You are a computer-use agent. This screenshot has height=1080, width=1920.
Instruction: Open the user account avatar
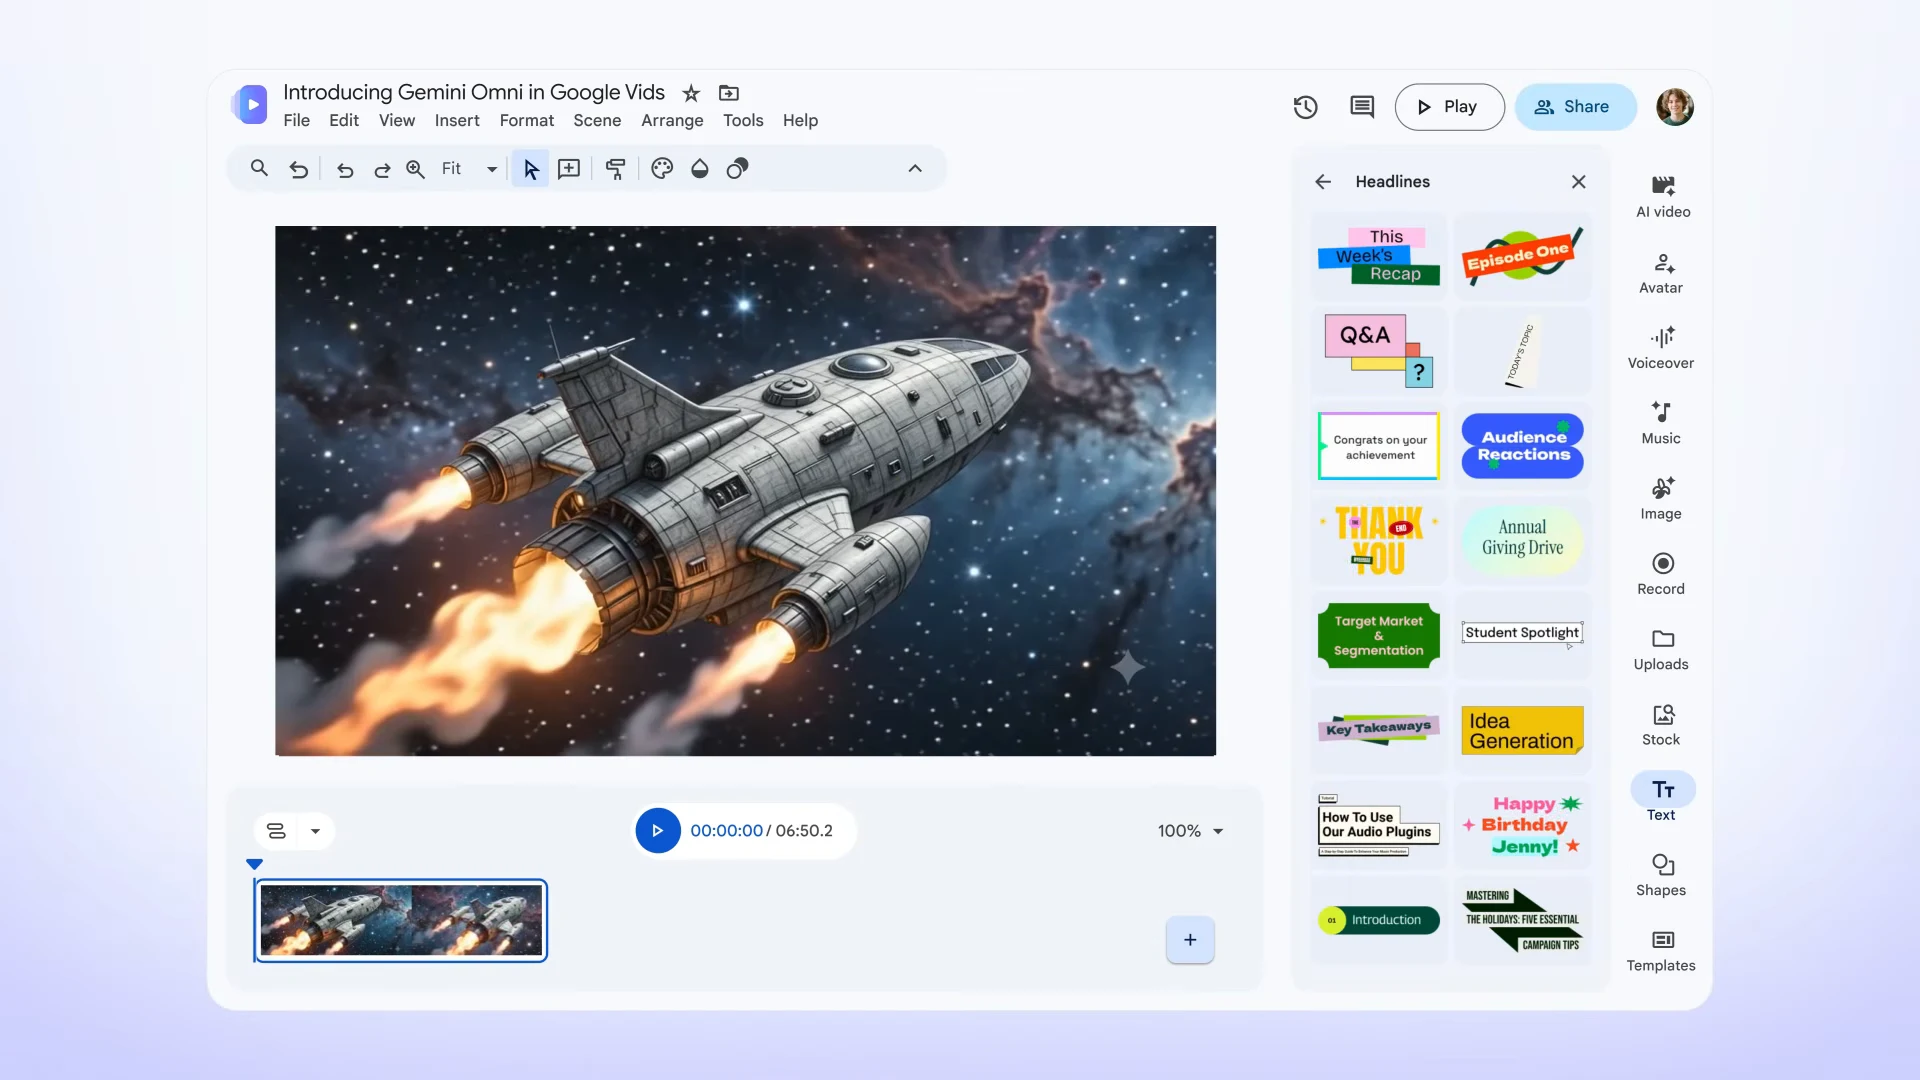pyautogui.click(x=1674, y=107)
